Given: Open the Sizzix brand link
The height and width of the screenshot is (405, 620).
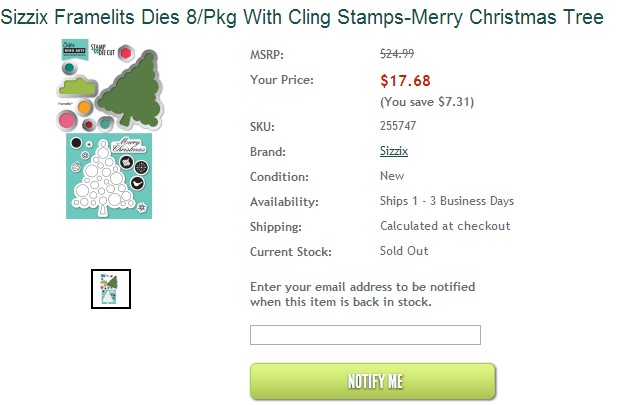Looking at the screenshot, I should pyautogui.click(x=394, y=151).
